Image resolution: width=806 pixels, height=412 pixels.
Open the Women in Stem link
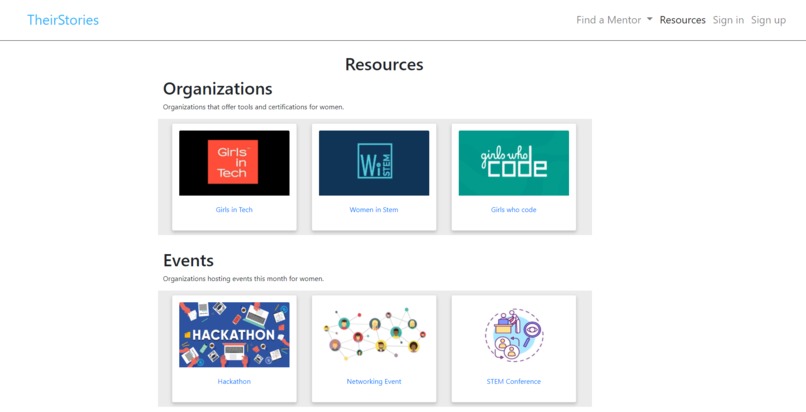[374, 210]
